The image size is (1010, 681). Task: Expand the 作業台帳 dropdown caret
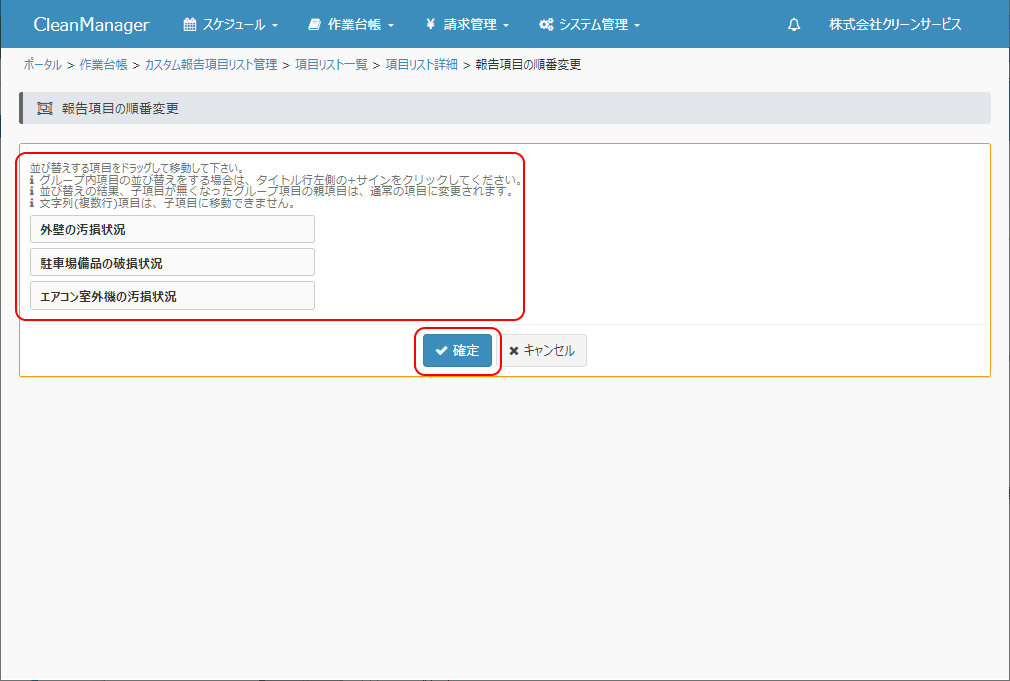391,26
